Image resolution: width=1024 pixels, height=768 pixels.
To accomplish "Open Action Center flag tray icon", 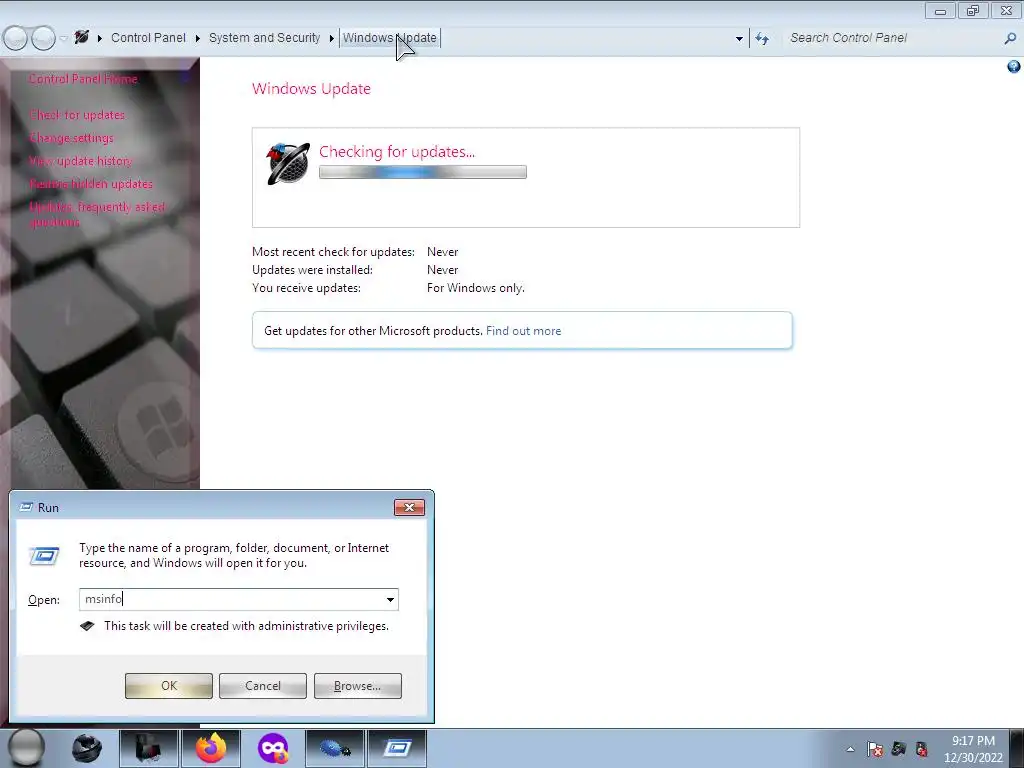I will tap(875, 749).
